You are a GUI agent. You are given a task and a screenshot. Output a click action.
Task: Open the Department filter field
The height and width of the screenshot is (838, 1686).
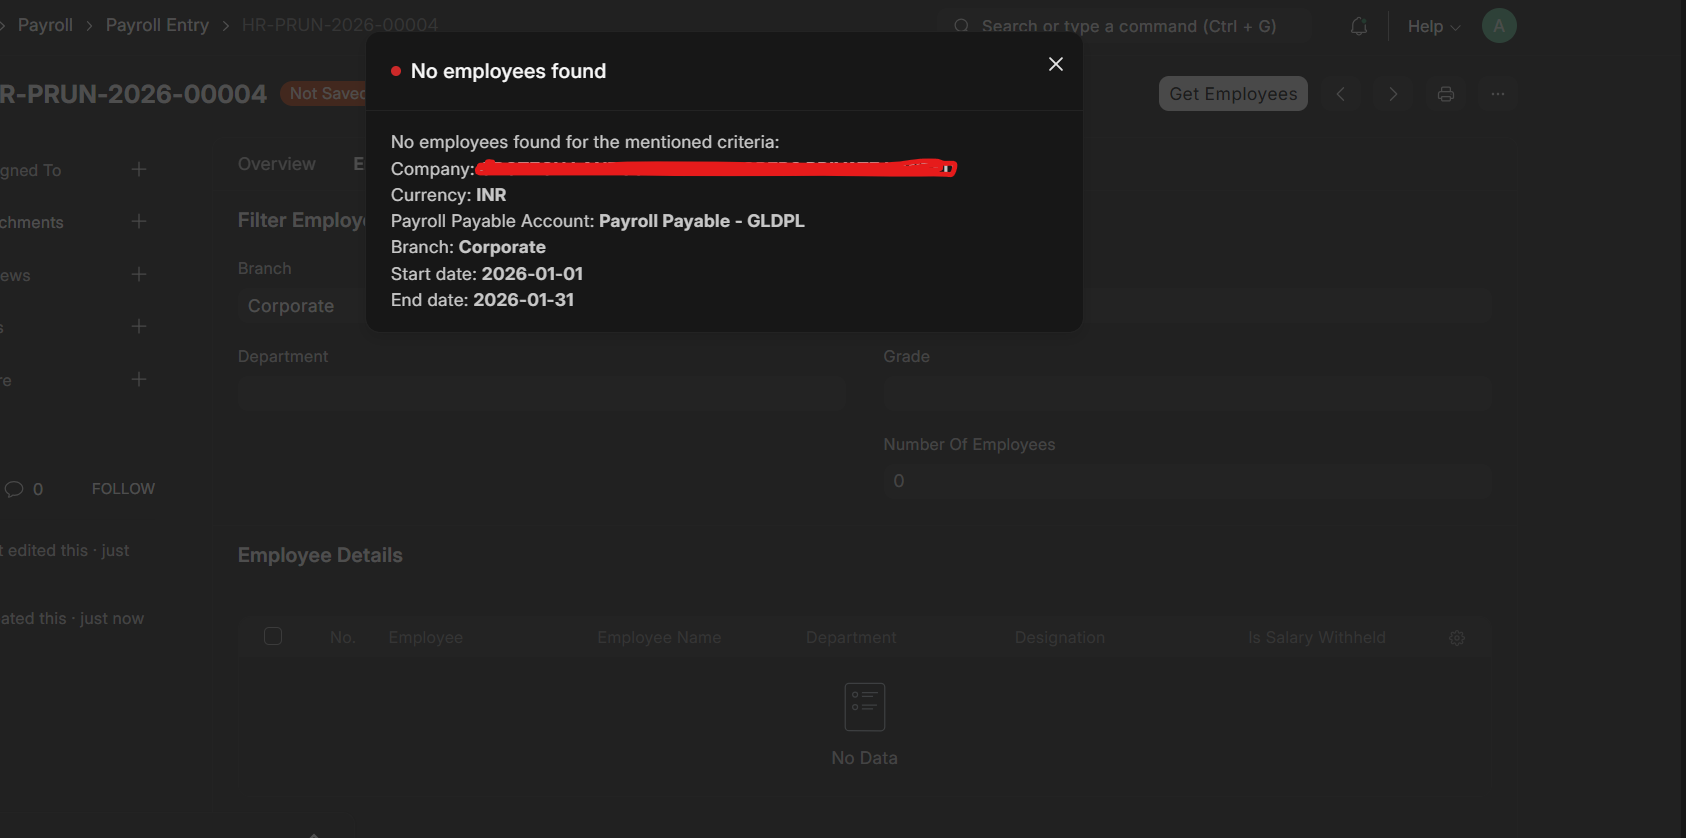point(540,394)
